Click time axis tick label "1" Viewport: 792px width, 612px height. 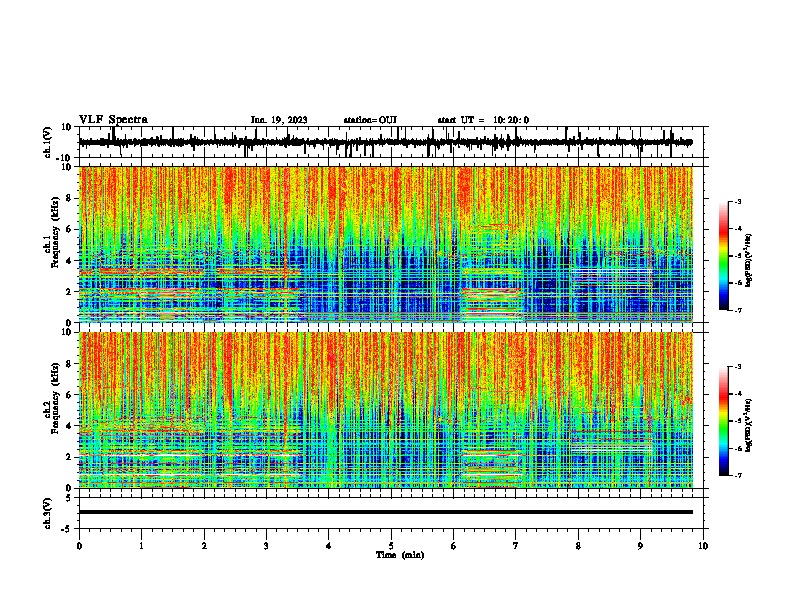[141, 546]
